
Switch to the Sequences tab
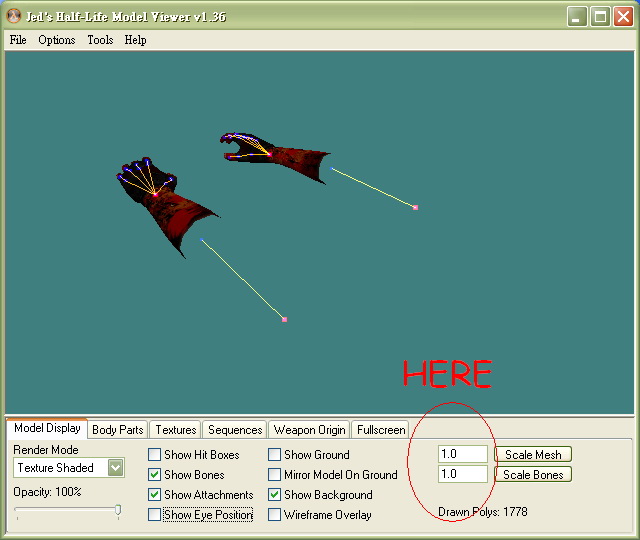pos(235,430)
